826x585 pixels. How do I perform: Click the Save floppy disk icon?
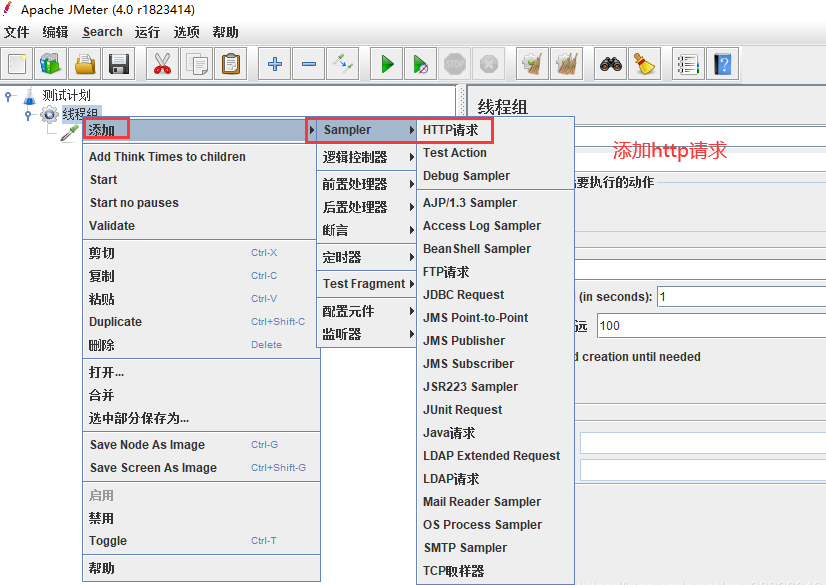click(x=119, y=64)
